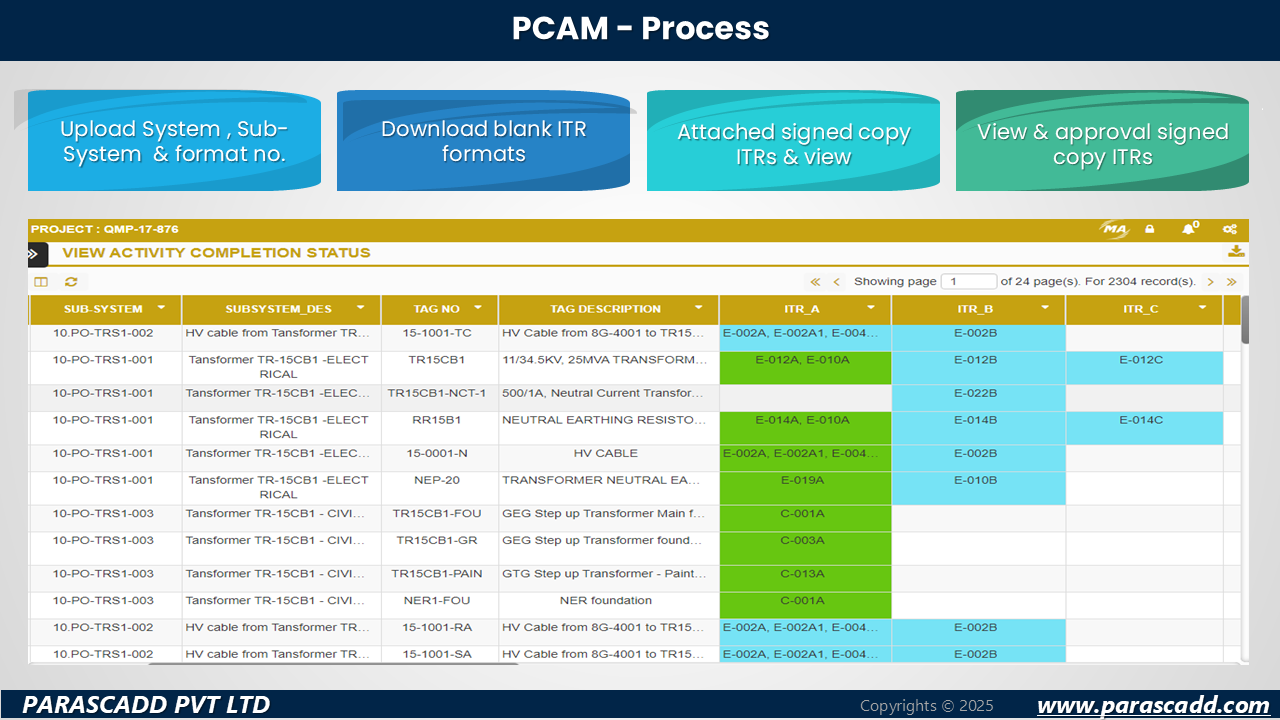The height and width of the screenshot is (720, 1280).
Task: Select 'Download blank ITR formats' step
Action: pyautogui.click(x=483, y=141)
